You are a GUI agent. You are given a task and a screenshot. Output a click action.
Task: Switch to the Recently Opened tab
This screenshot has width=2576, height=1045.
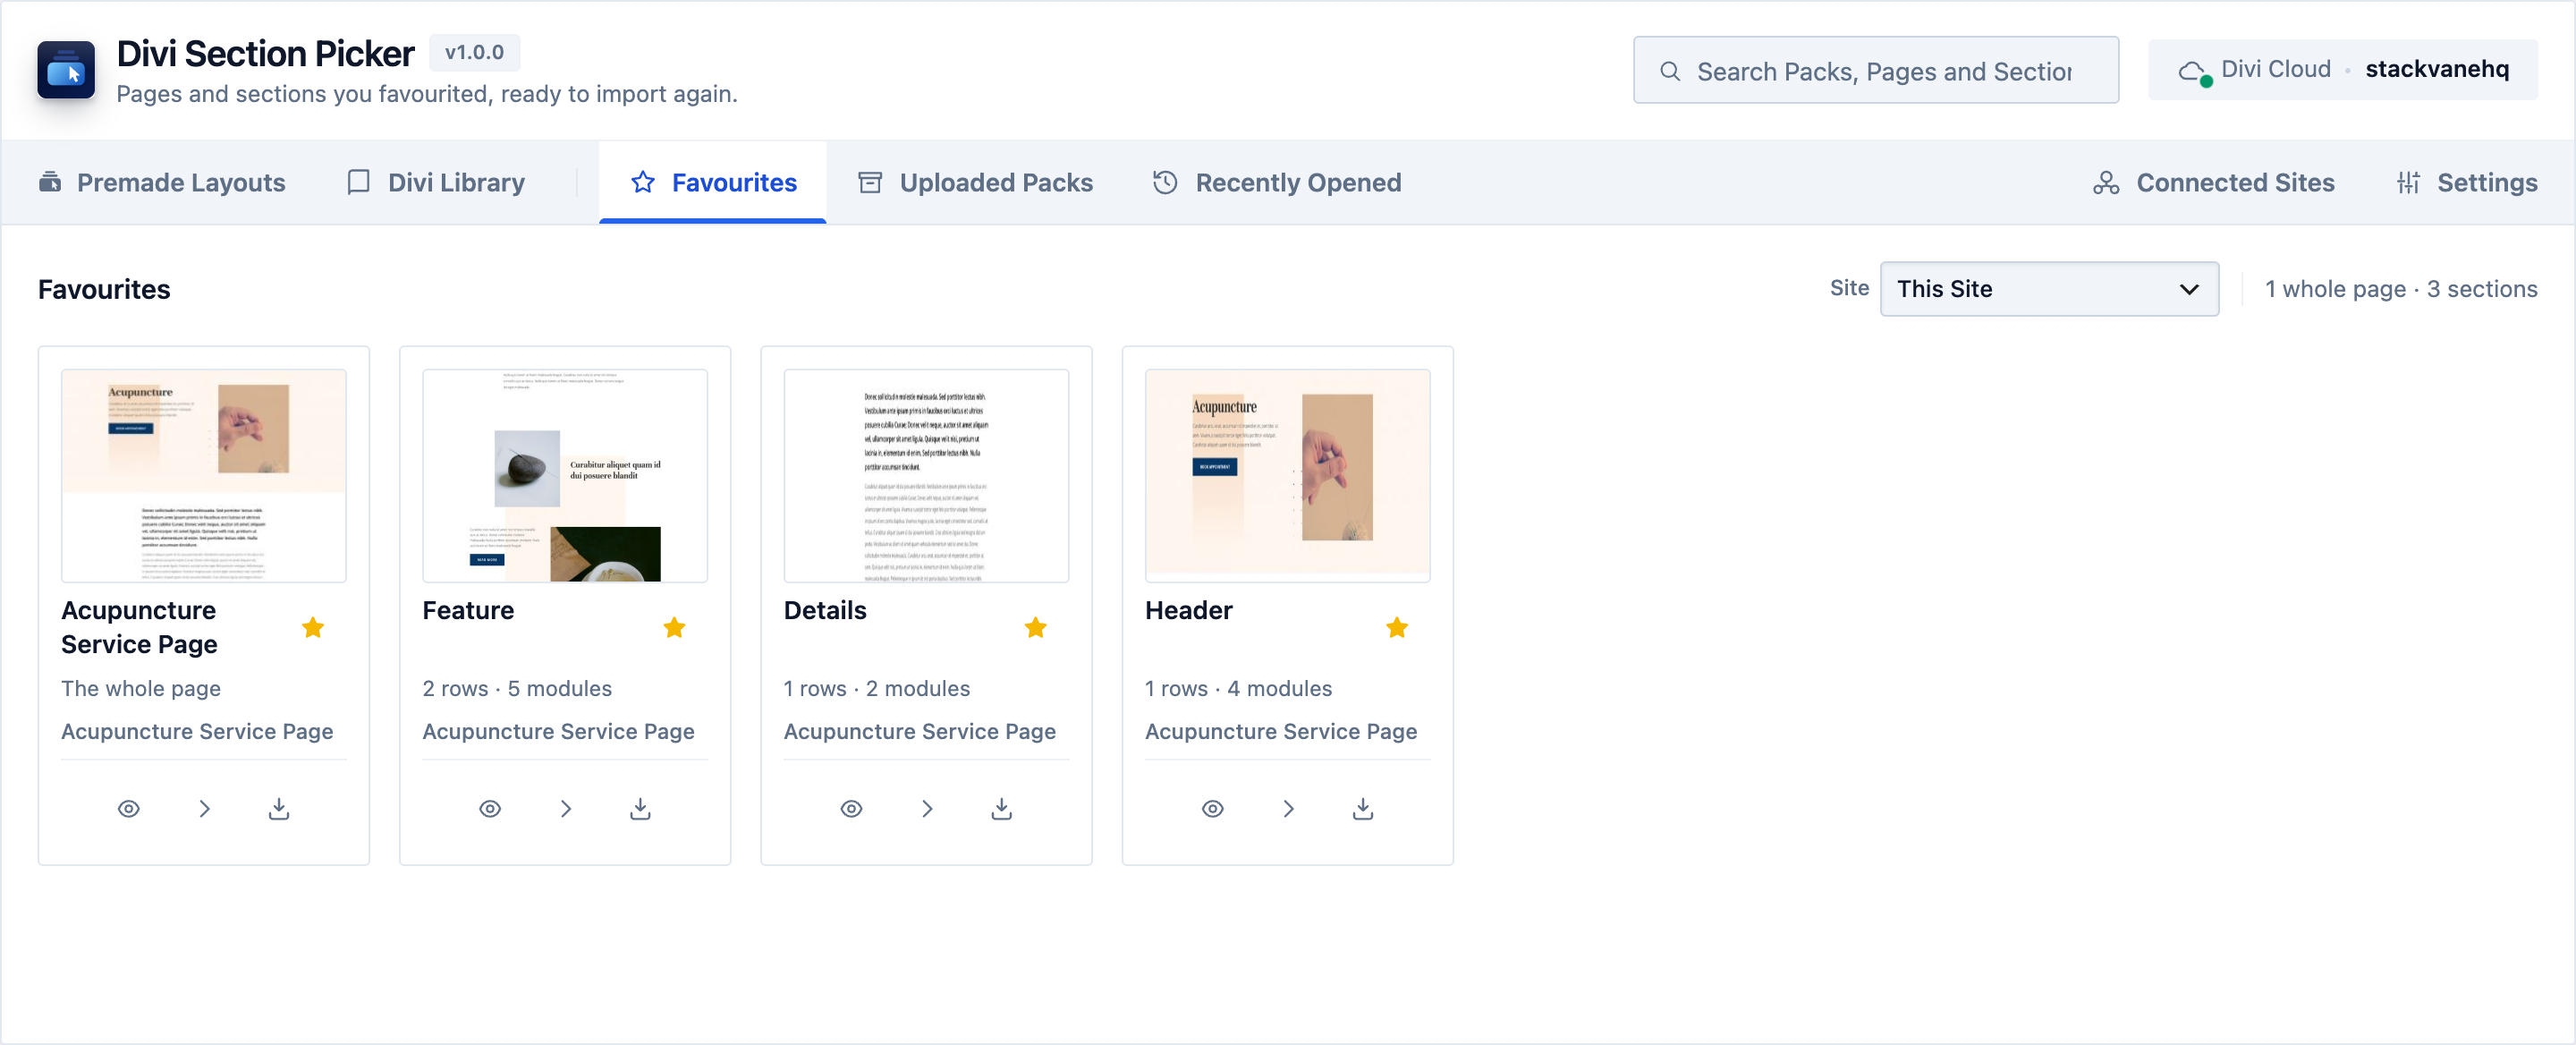(1276, 182)
